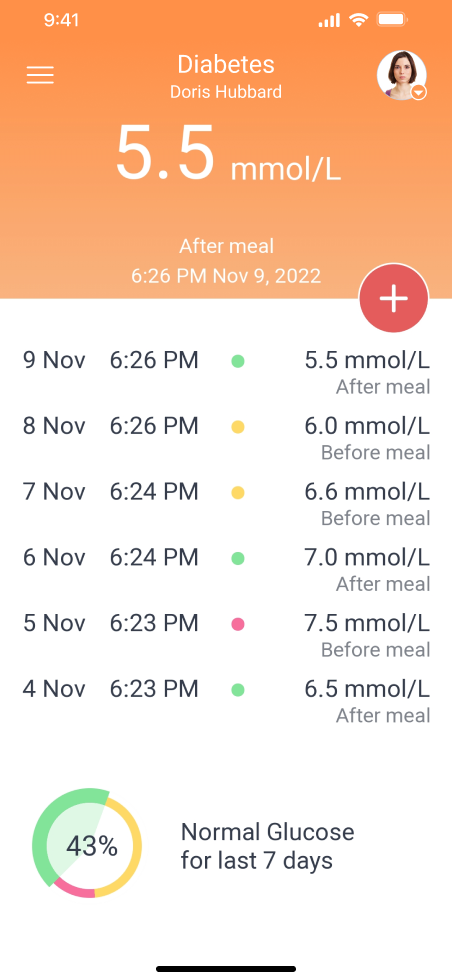452x980 pixels.
Task: Expand the profile dropdown arrow badge
Action: (419, 92)
